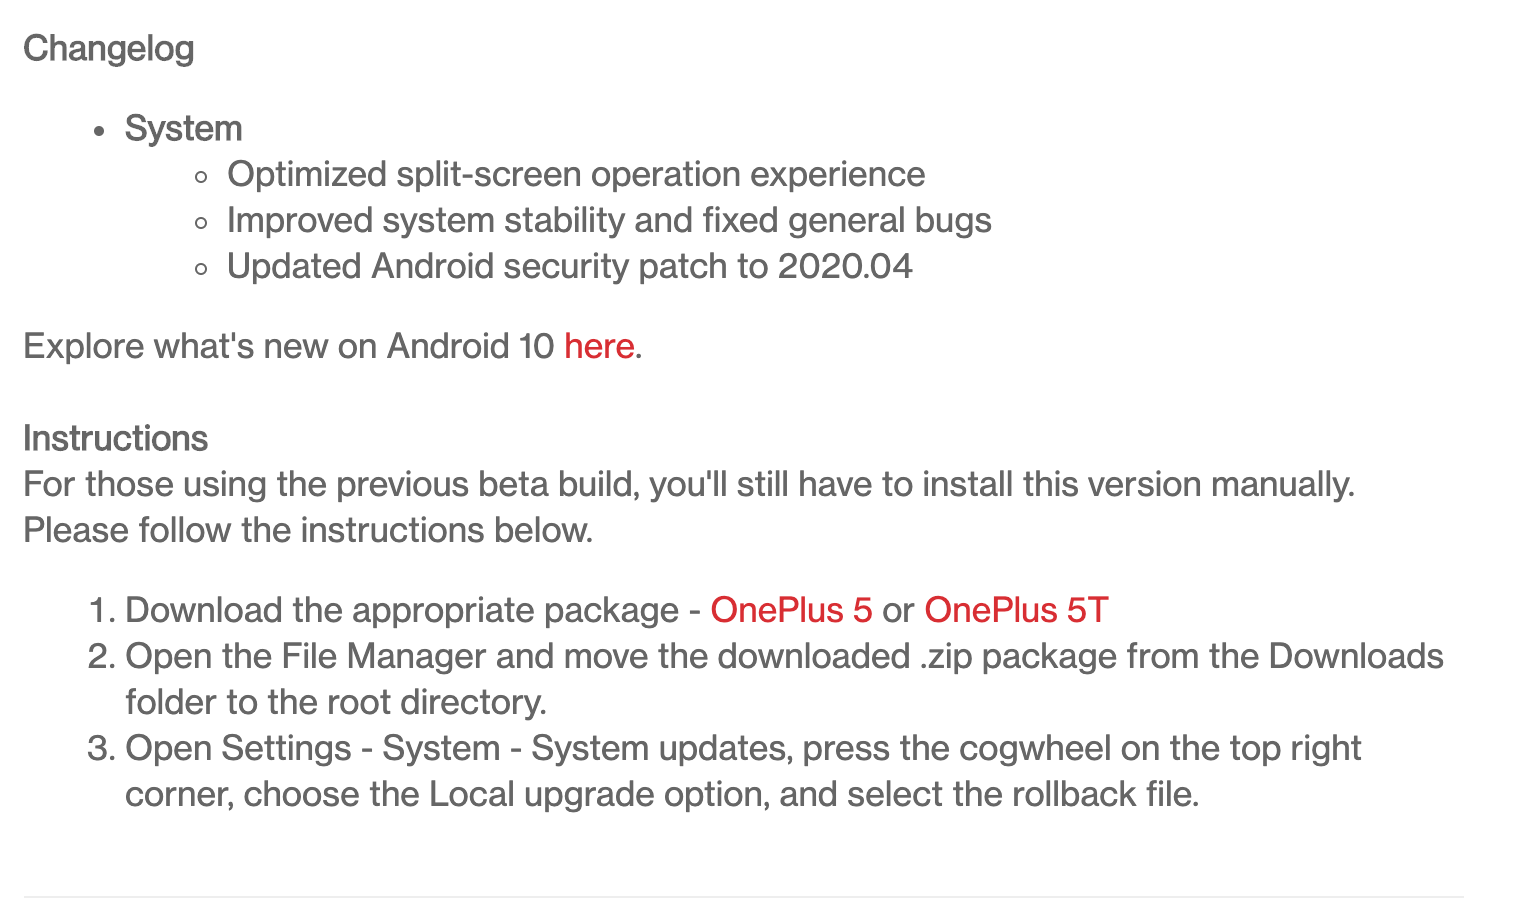Viewport: 1520px width, 898px height.
Task: Click 'folder to the root directory' line
Action: pyautogui.click(x=335, y=702)
